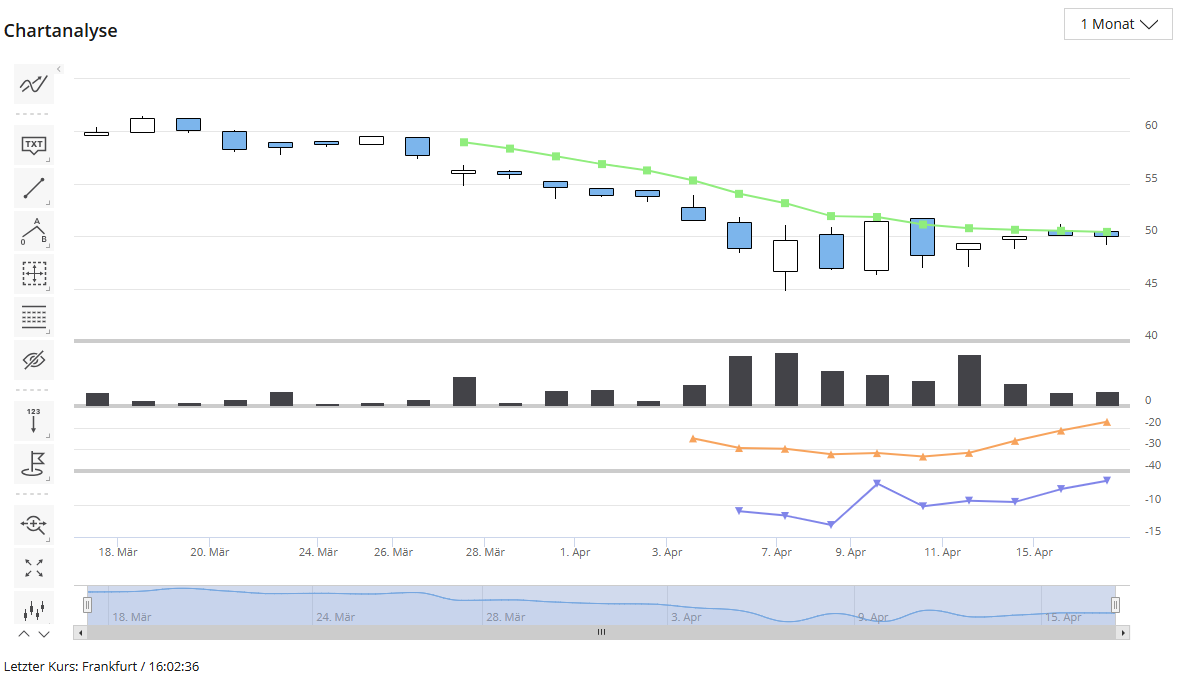Select the A-B pattern drawing tool
Image resolution: width=1182 pixels, height=676 pixels.
(x=34, y=231)
